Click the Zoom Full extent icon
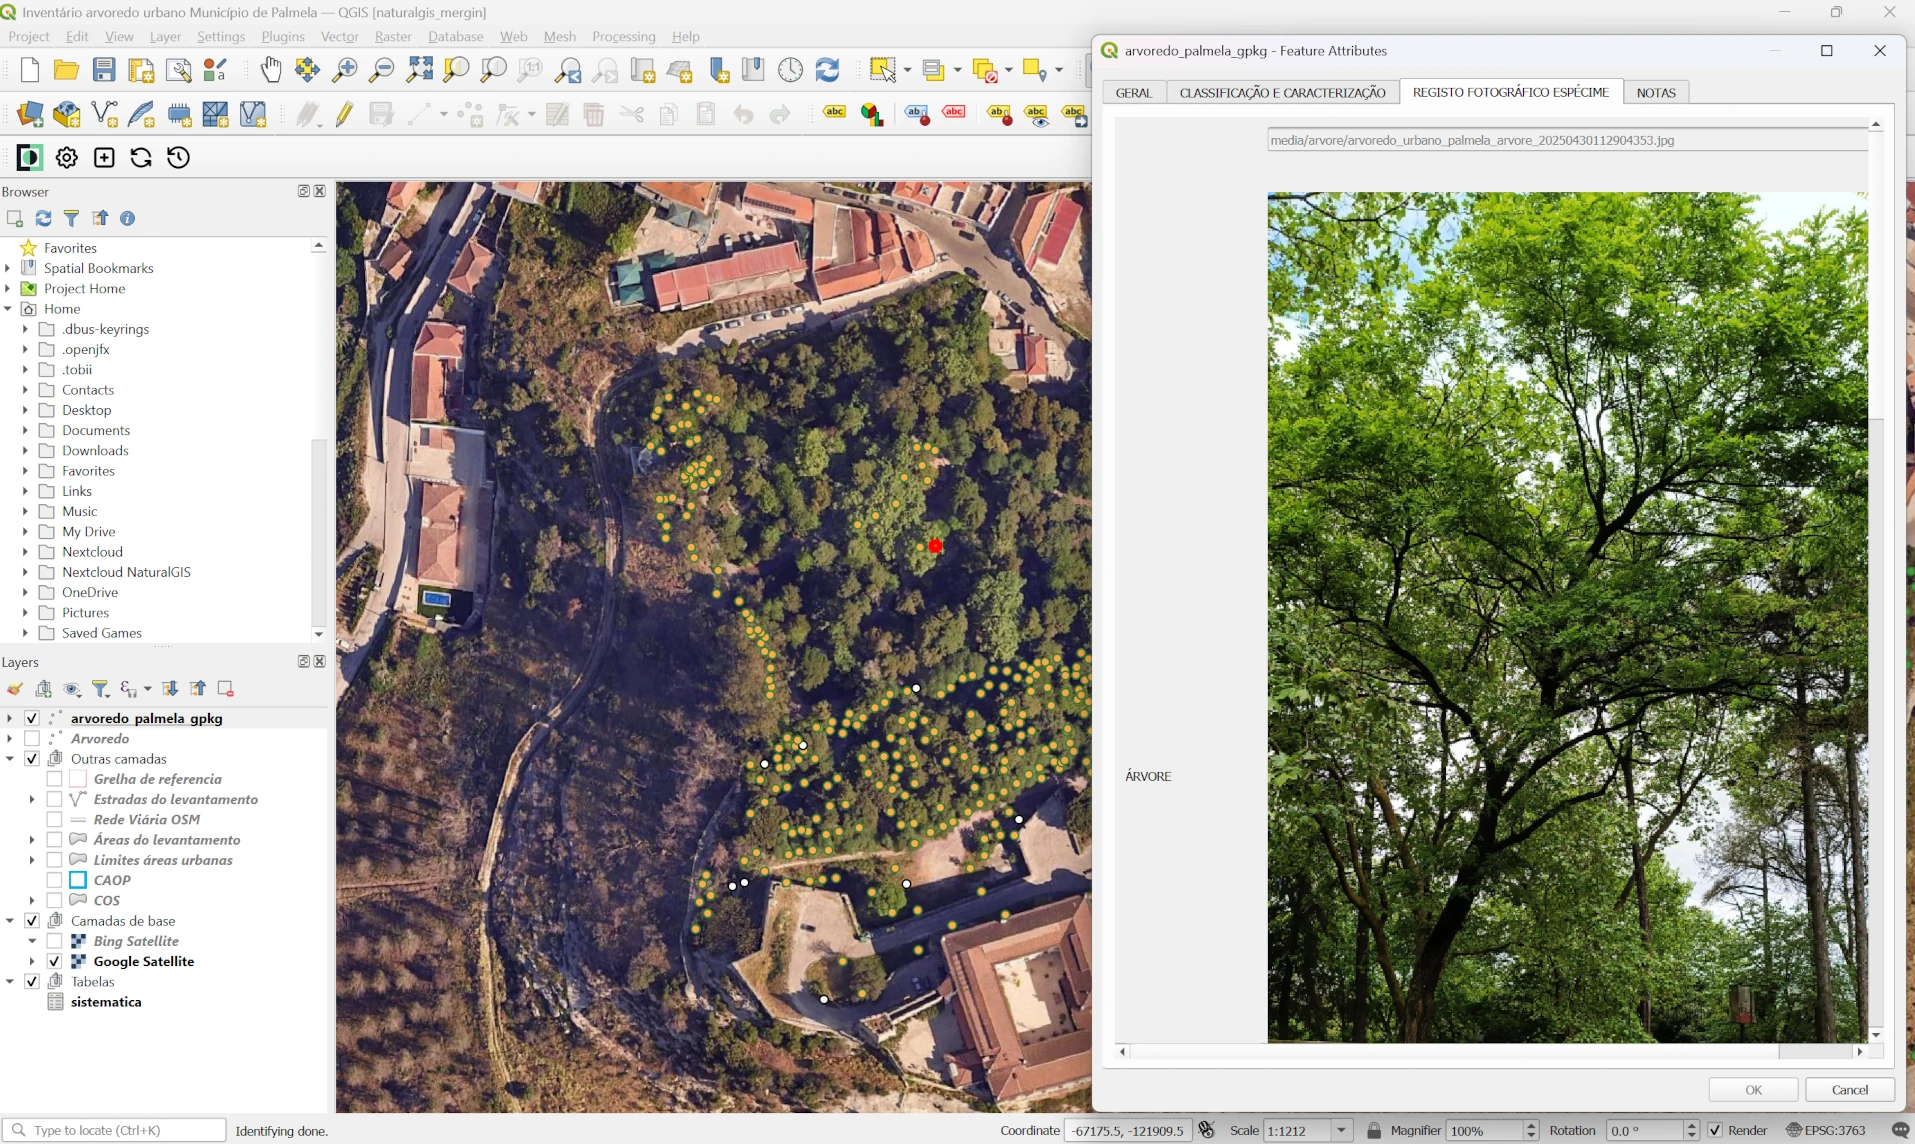Viewport: 1915px width, 1144px height. tap(419, 70)
